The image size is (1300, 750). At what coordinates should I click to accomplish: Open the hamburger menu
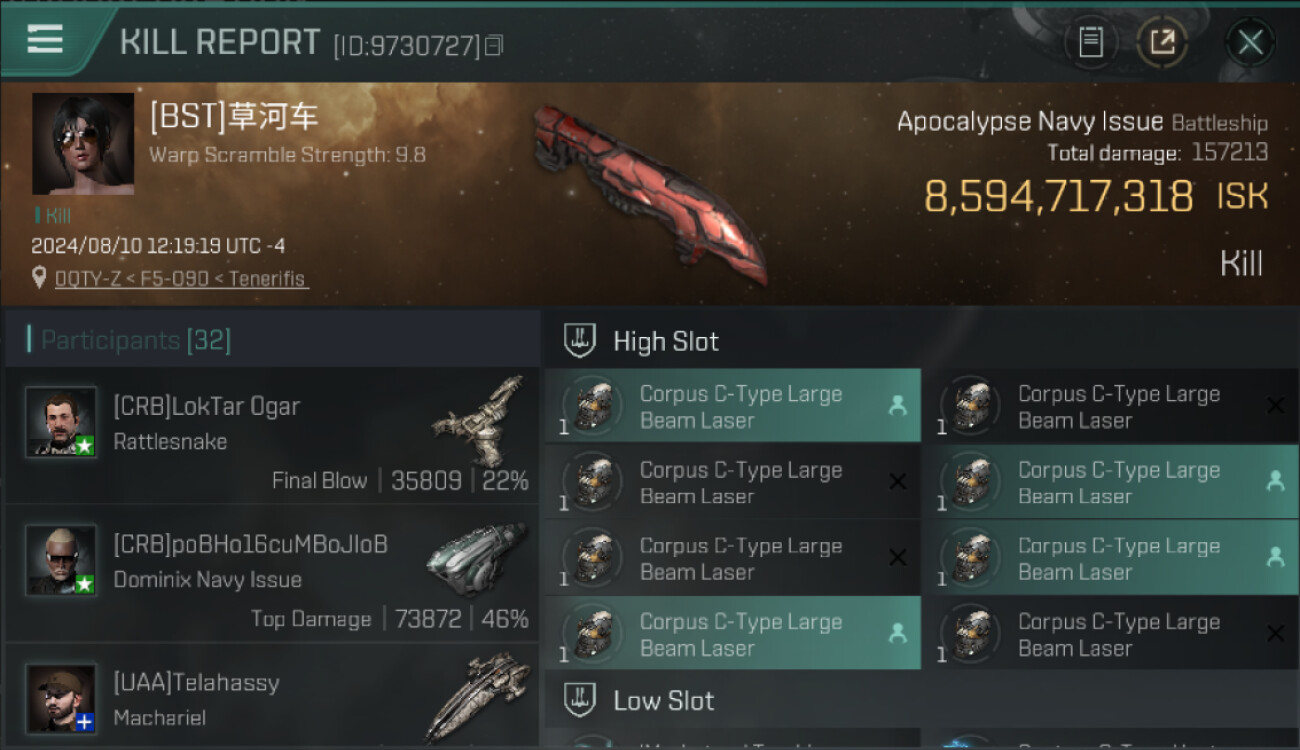tap(45, 40)
